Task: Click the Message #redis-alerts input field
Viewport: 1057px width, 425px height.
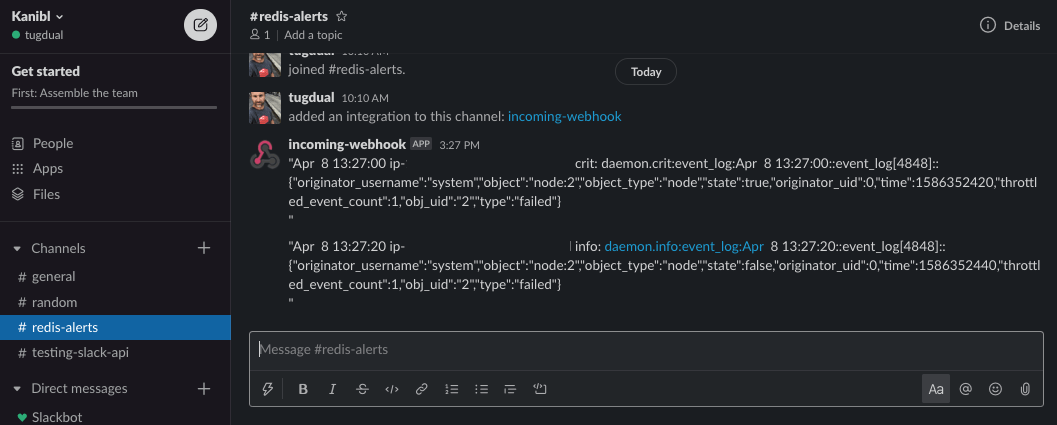Action: (640, 350)
